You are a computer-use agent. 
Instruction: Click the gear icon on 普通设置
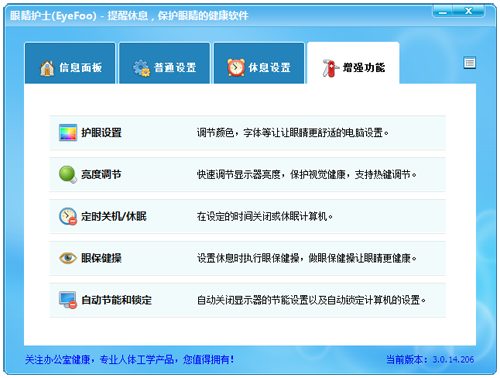[x=142, y=68]
